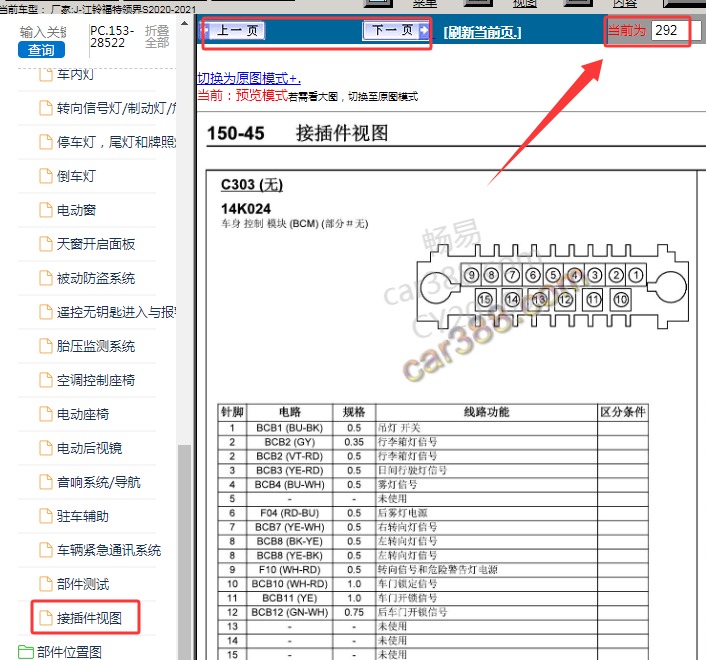Click the 150-45 接插件视图 page title
Image resolution: width=706 pixels, height=660 pixels.
[x=297, y=133]
